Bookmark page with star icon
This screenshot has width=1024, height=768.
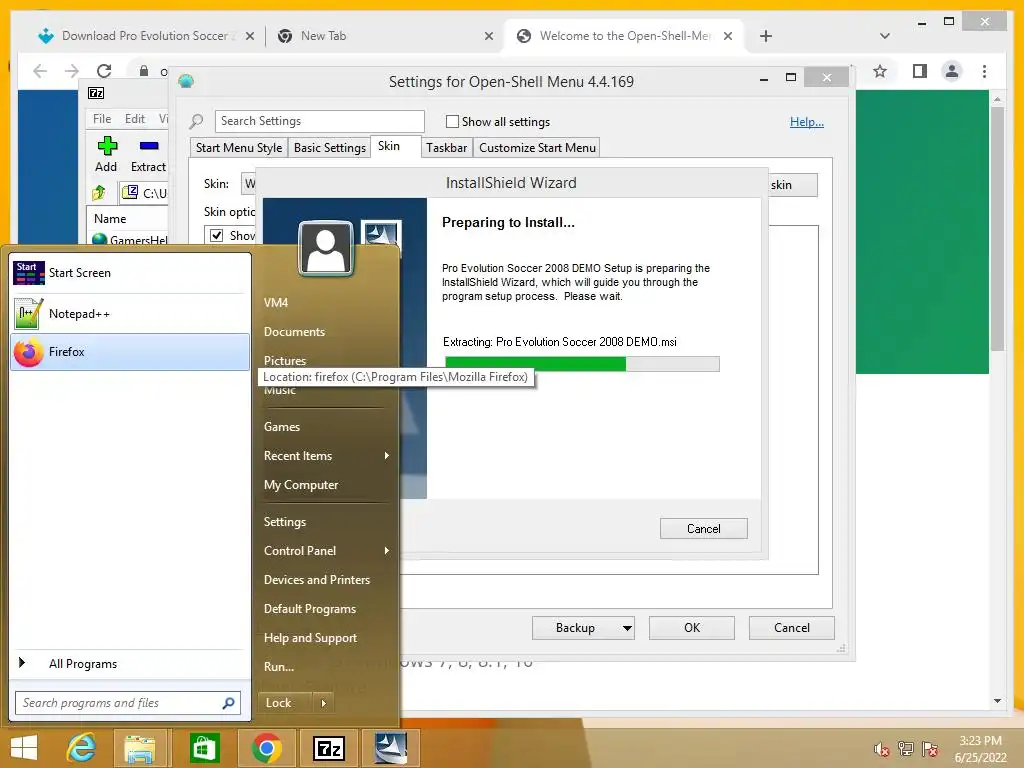pos(880,71)
